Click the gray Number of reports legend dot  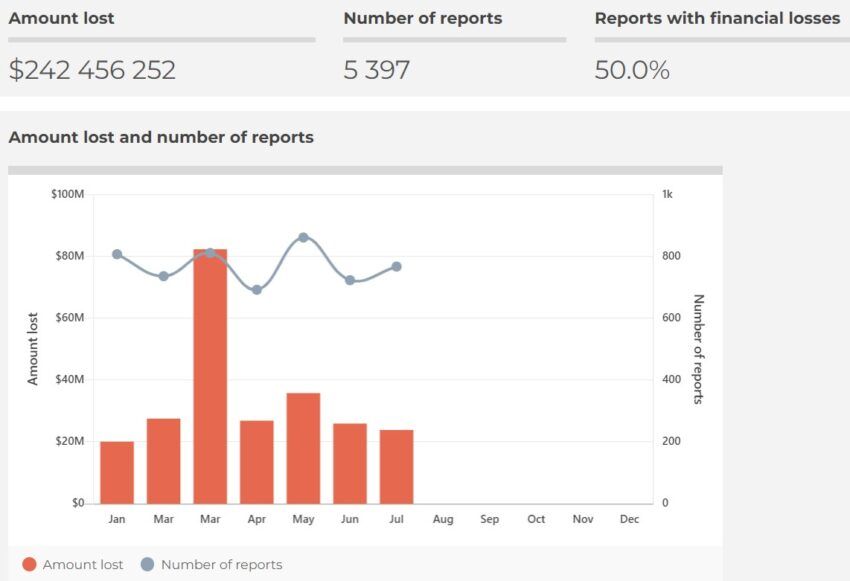tap(147, 564)
